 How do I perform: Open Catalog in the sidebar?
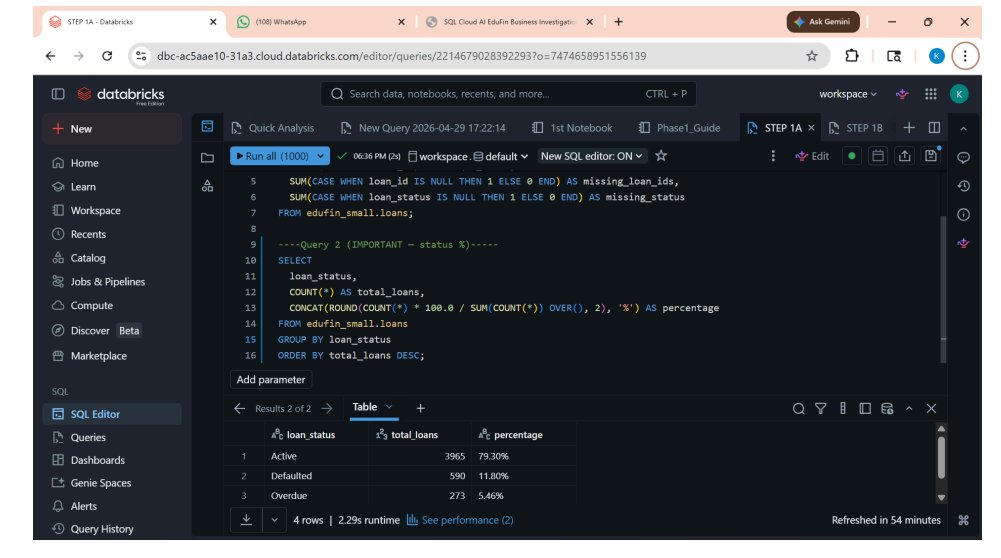click(112, 258)
